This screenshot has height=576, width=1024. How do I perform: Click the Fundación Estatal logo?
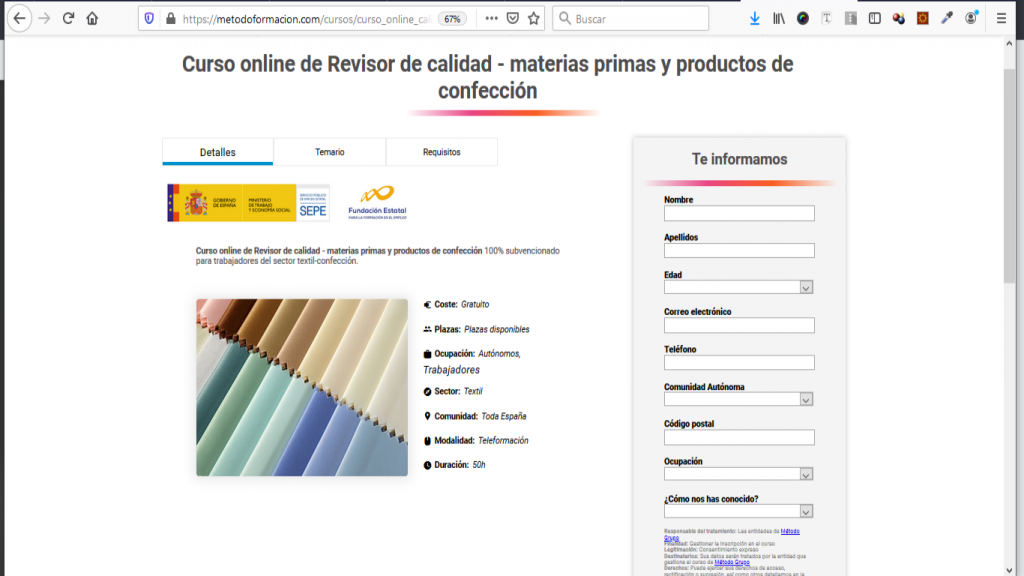point(377,202)
